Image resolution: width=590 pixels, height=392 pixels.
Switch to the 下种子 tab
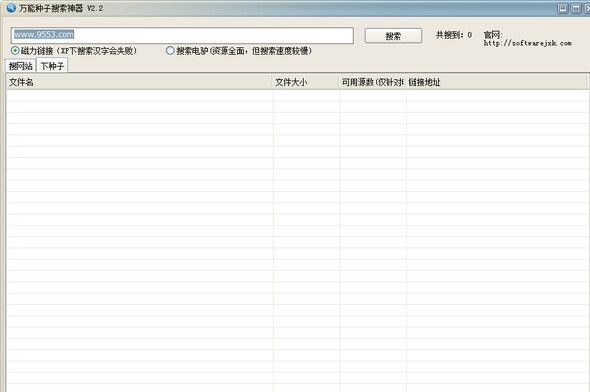click(52, 66)
